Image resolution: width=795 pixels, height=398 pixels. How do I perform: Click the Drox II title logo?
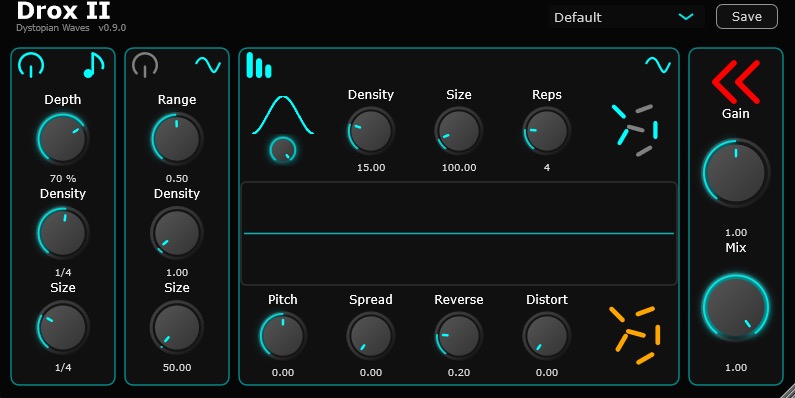pos(63,10)
